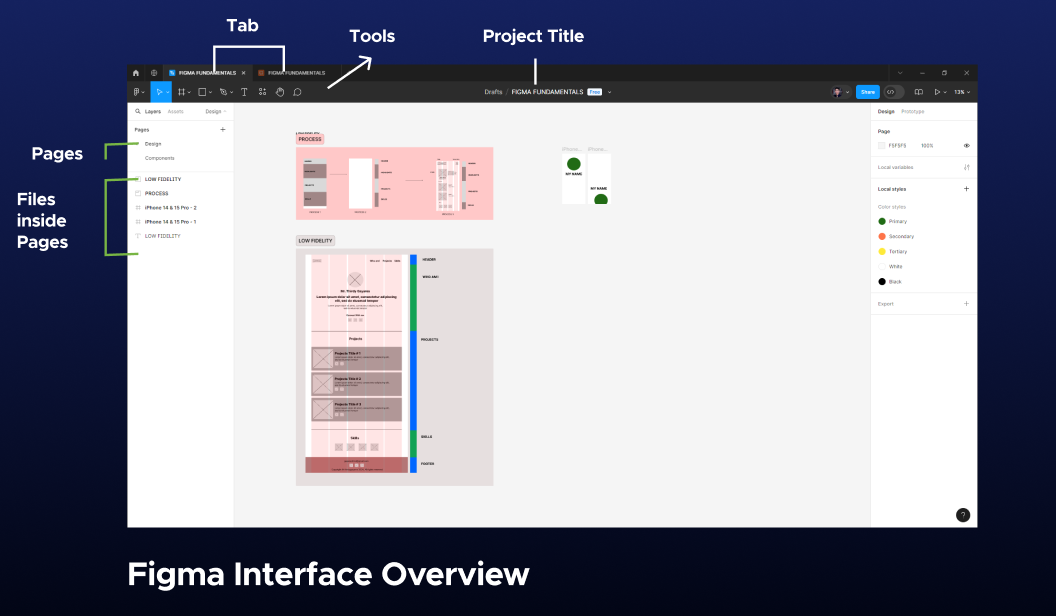
Task: Click the Home icon in the tab bar
Action: (x=136, y=72)
